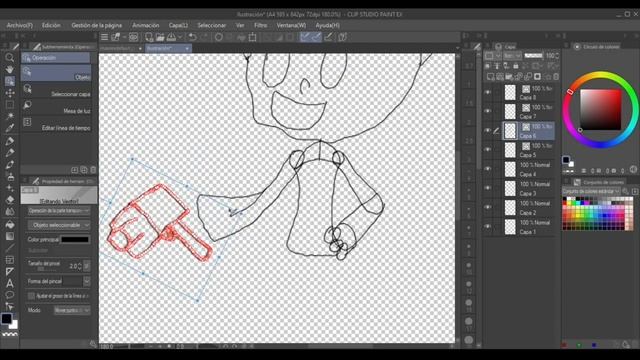This screenshot has height=360, width=640.
Task: Hide layer Capa 4 with eye icon
Action: (488, 169)
